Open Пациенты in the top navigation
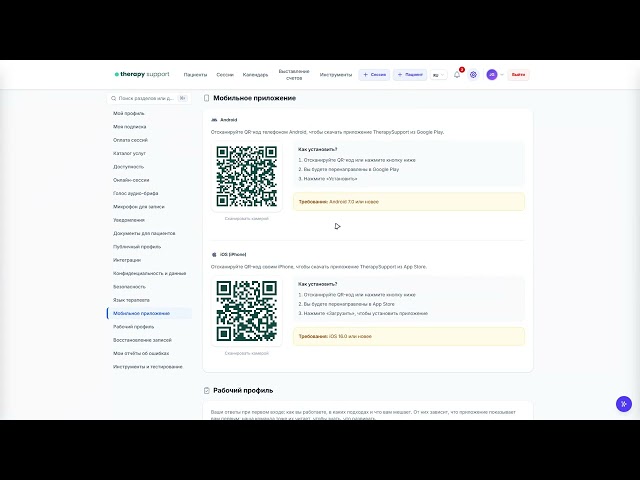This screenshot has height=480, width=640. pos(195,75)
